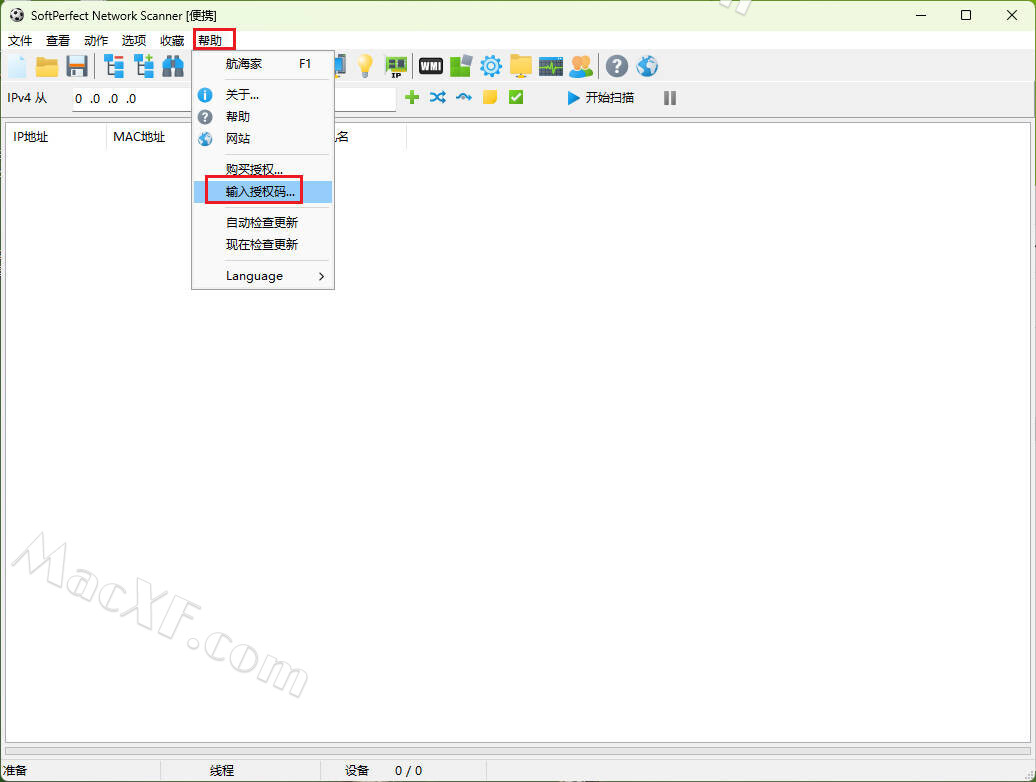Viewport: 1036px width, 782px height.
Task: Sort by the IP地址 column header
Action: 56,137
